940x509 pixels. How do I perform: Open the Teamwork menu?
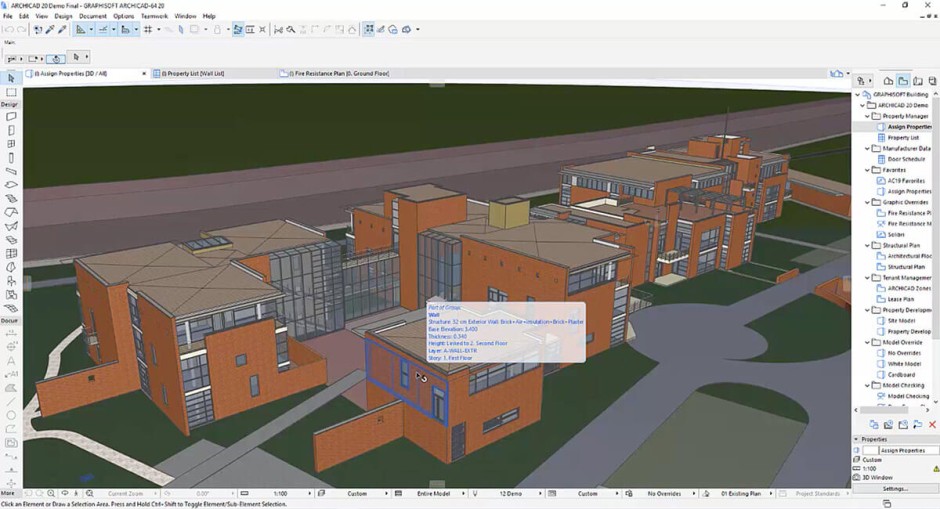point(154,16)
